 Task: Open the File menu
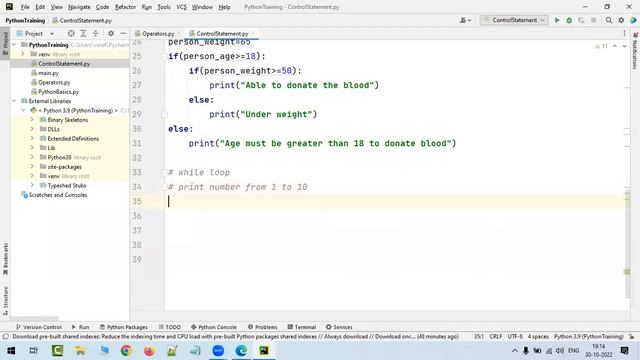point(25,7)
